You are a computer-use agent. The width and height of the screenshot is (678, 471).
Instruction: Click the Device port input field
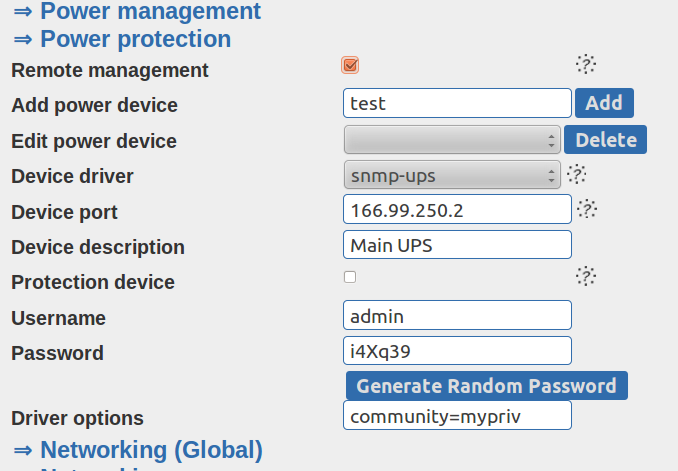(x=457, y=210)
